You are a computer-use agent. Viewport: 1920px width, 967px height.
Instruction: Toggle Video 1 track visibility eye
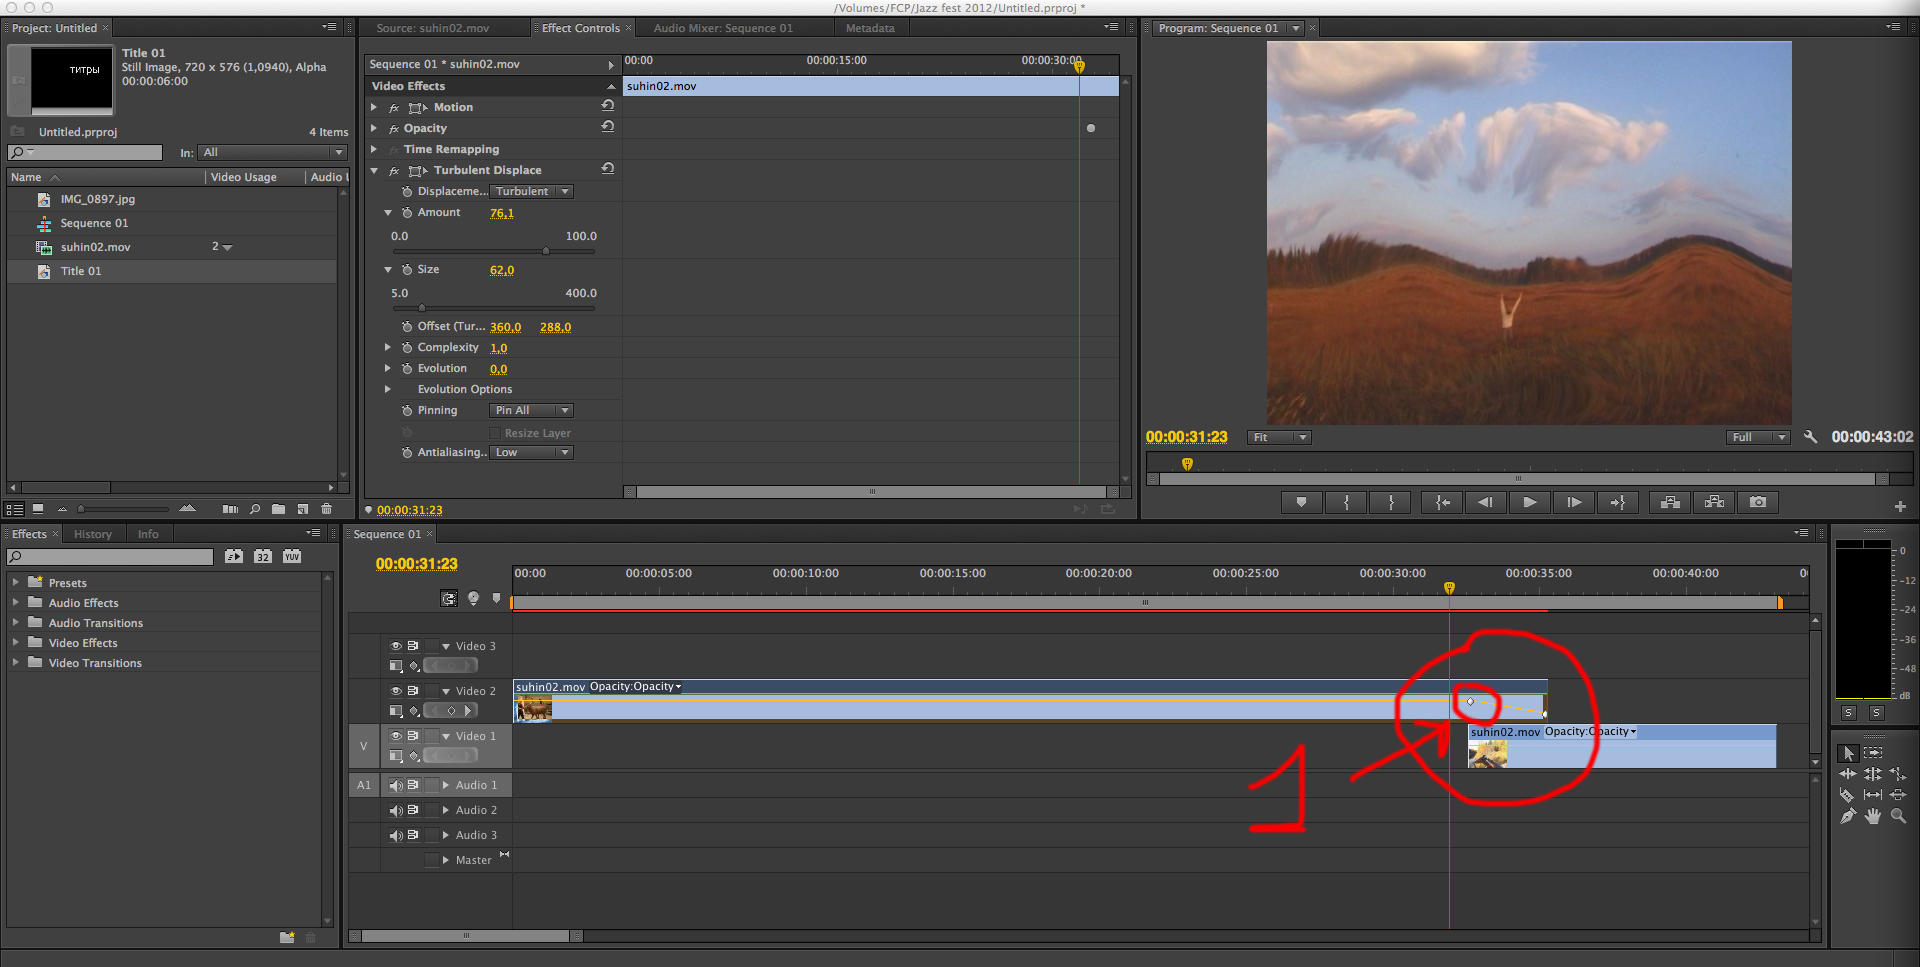(x=396, y=736)
